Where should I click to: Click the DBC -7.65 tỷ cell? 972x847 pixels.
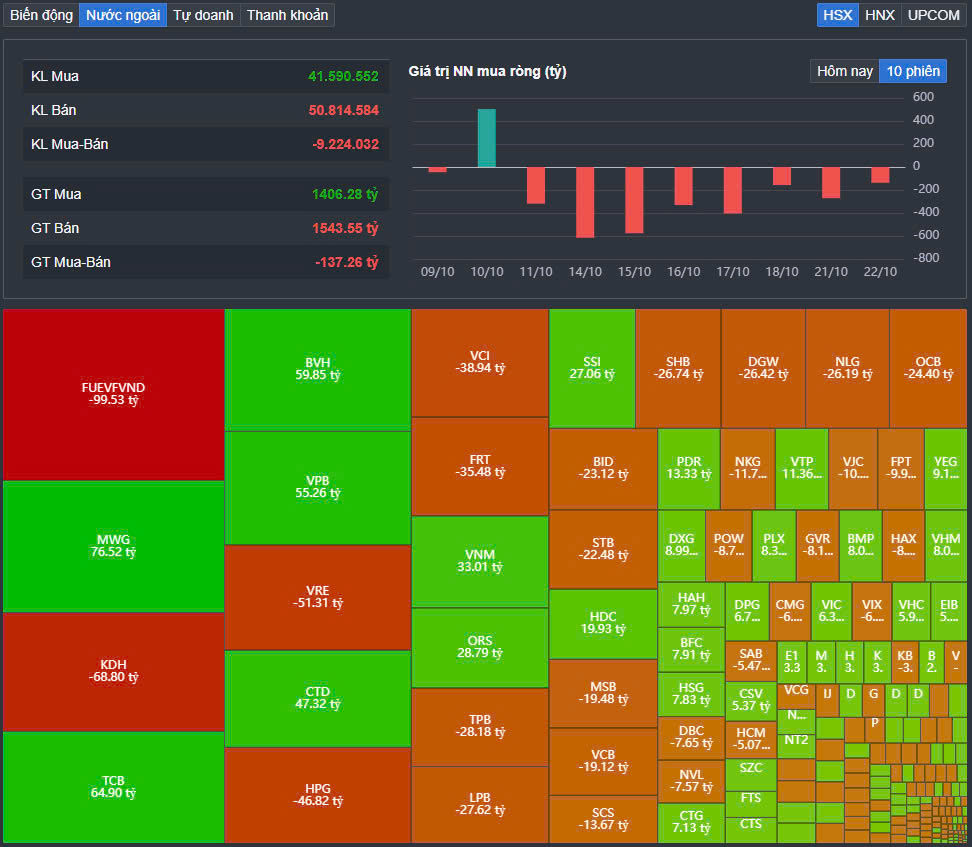click(x=691, y=738)
